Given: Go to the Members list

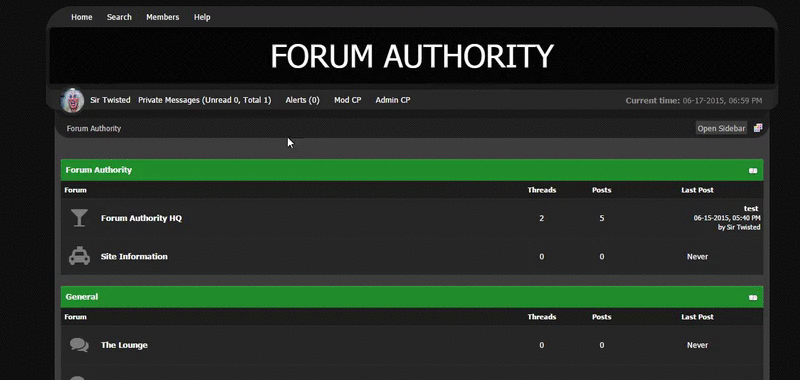Looking at the screenshot, I should (163, 17).
